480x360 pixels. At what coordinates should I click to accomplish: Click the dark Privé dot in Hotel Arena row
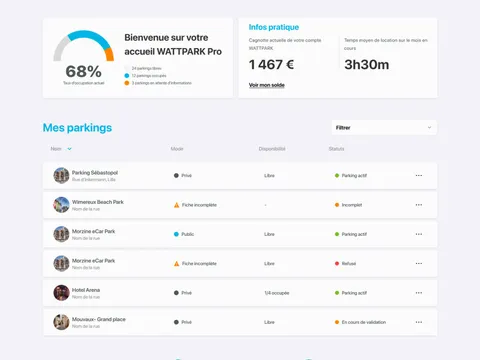pos(176,293)
